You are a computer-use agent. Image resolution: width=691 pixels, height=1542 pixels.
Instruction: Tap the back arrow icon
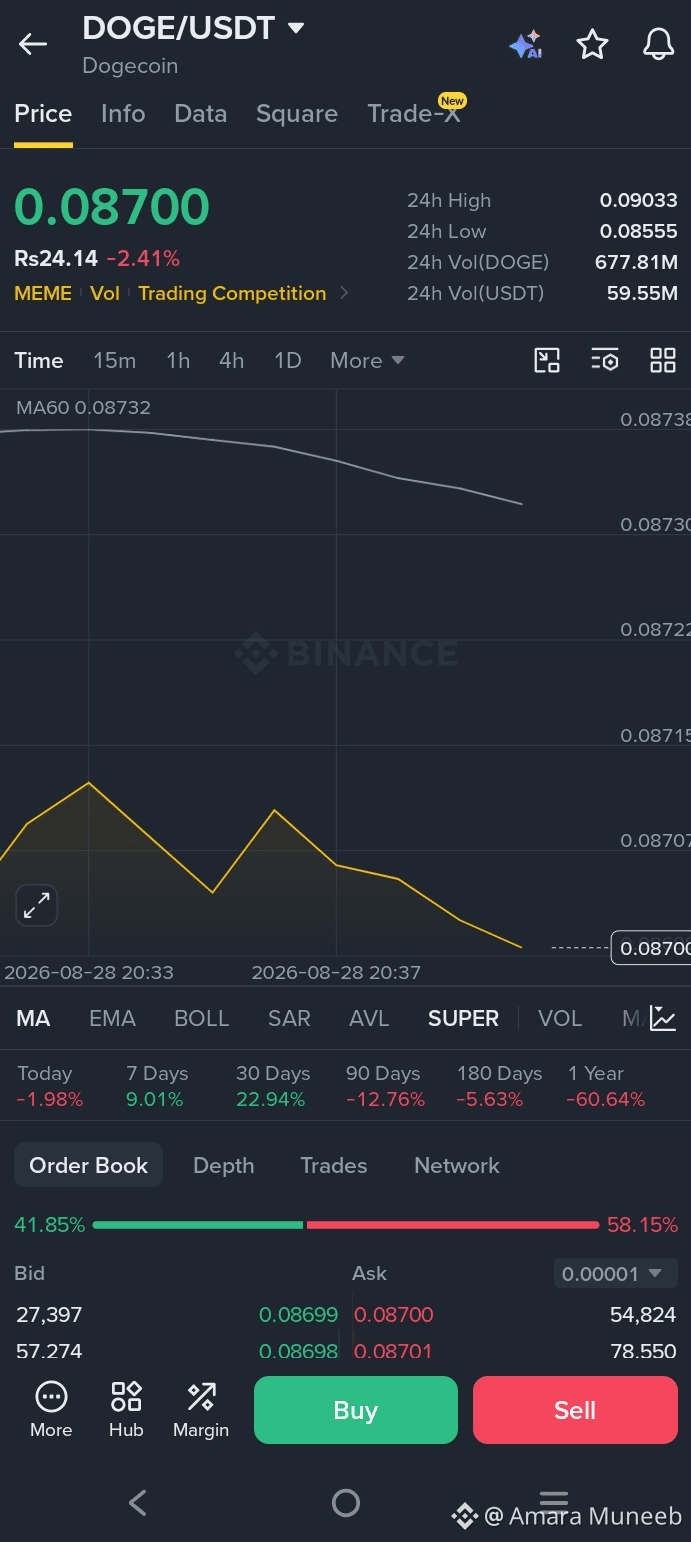pyautogui.click(x=33, y=44)
